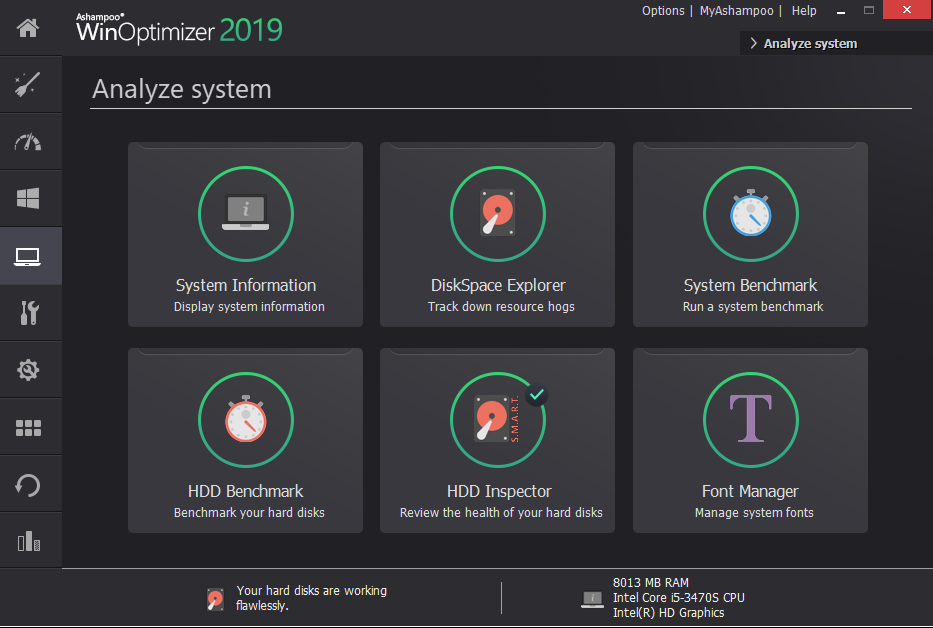Launch DiskSpace Explorer via its disk icon
This screenshot has width=933, height=628.
point(498,214)
